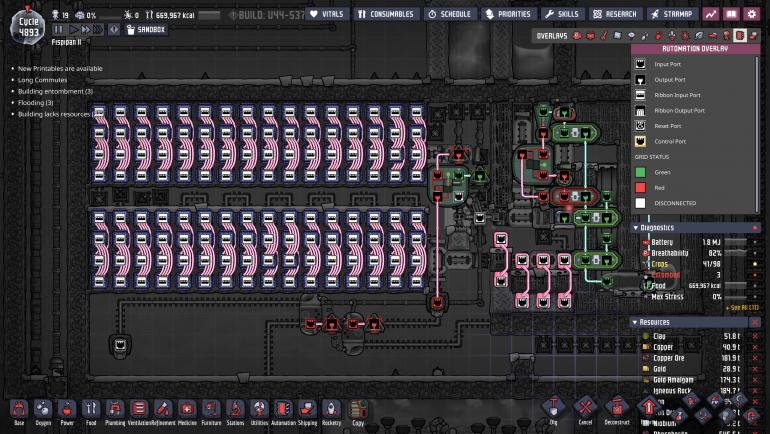The image size is (770, 434).
Task: Open the Oxygen build category
Action: point(43,411)
